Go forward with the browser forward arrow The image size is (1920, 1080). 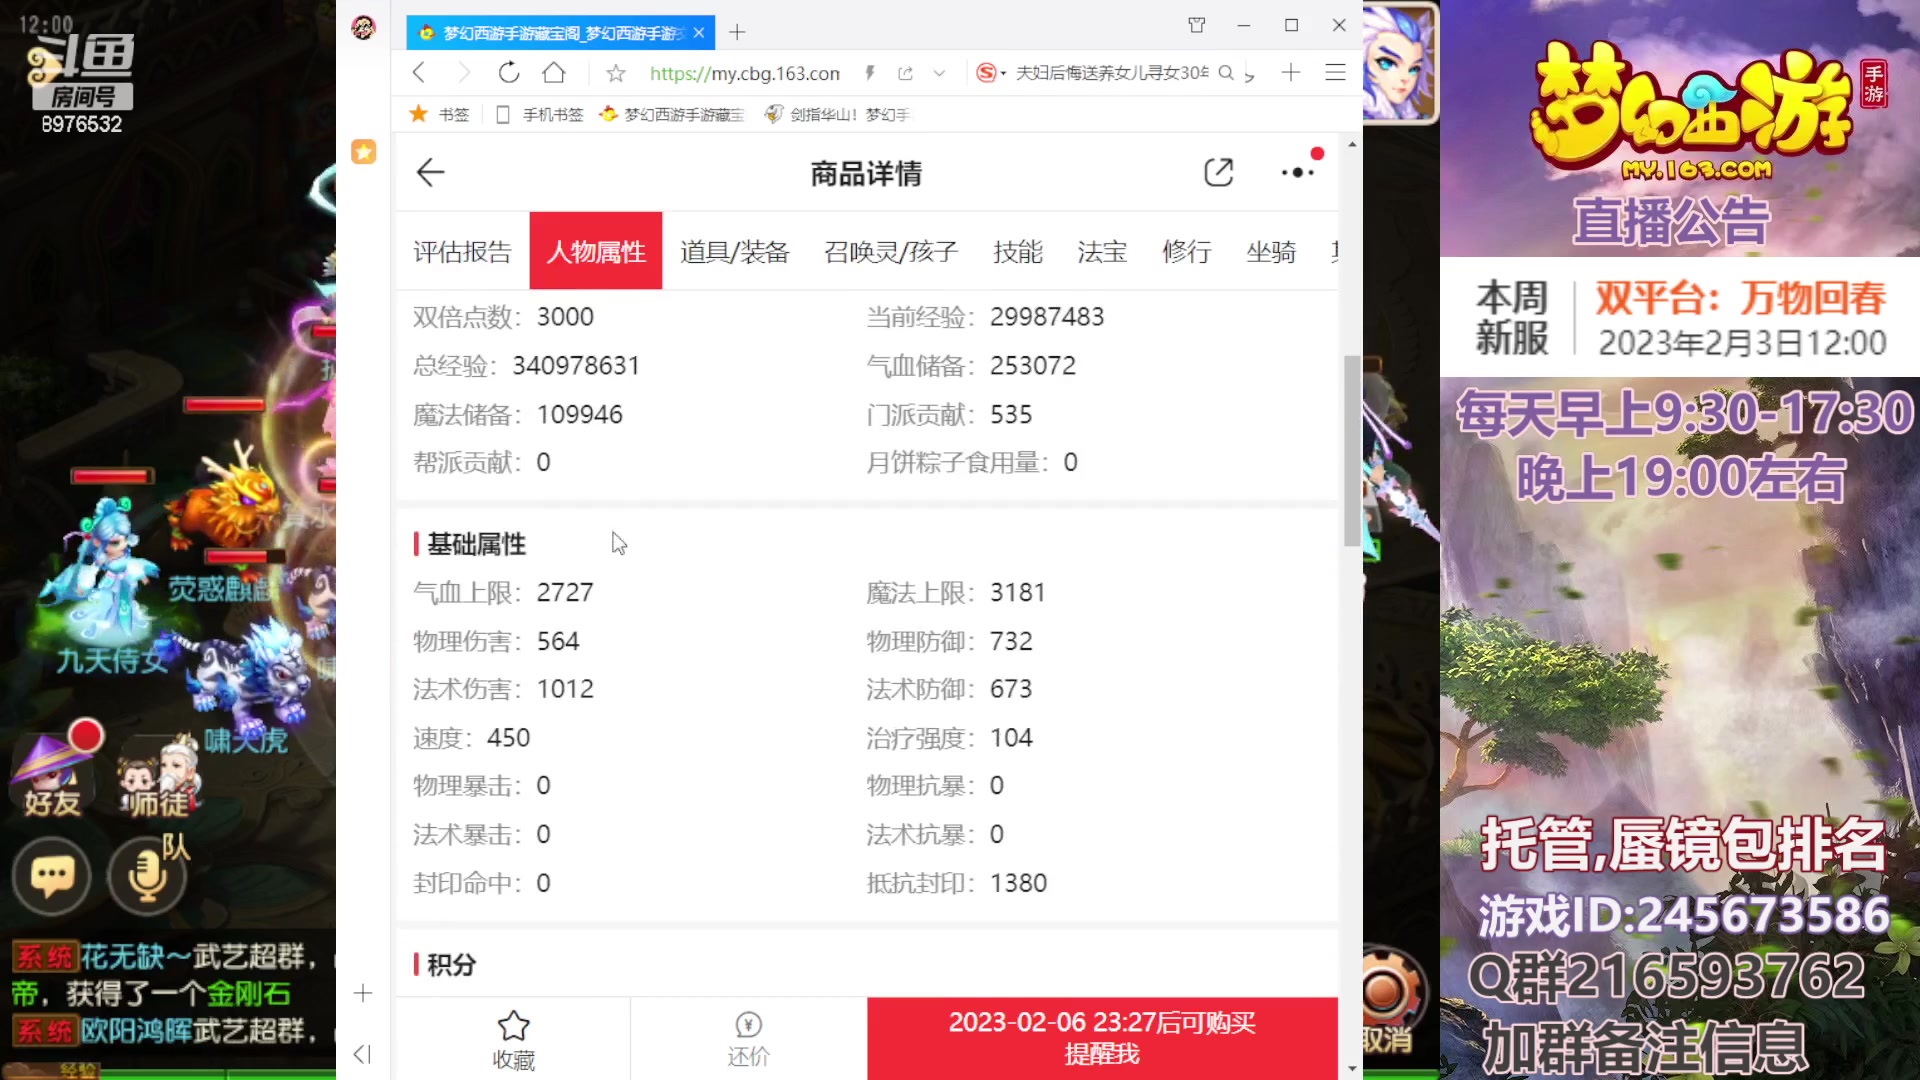click(463, 73)
